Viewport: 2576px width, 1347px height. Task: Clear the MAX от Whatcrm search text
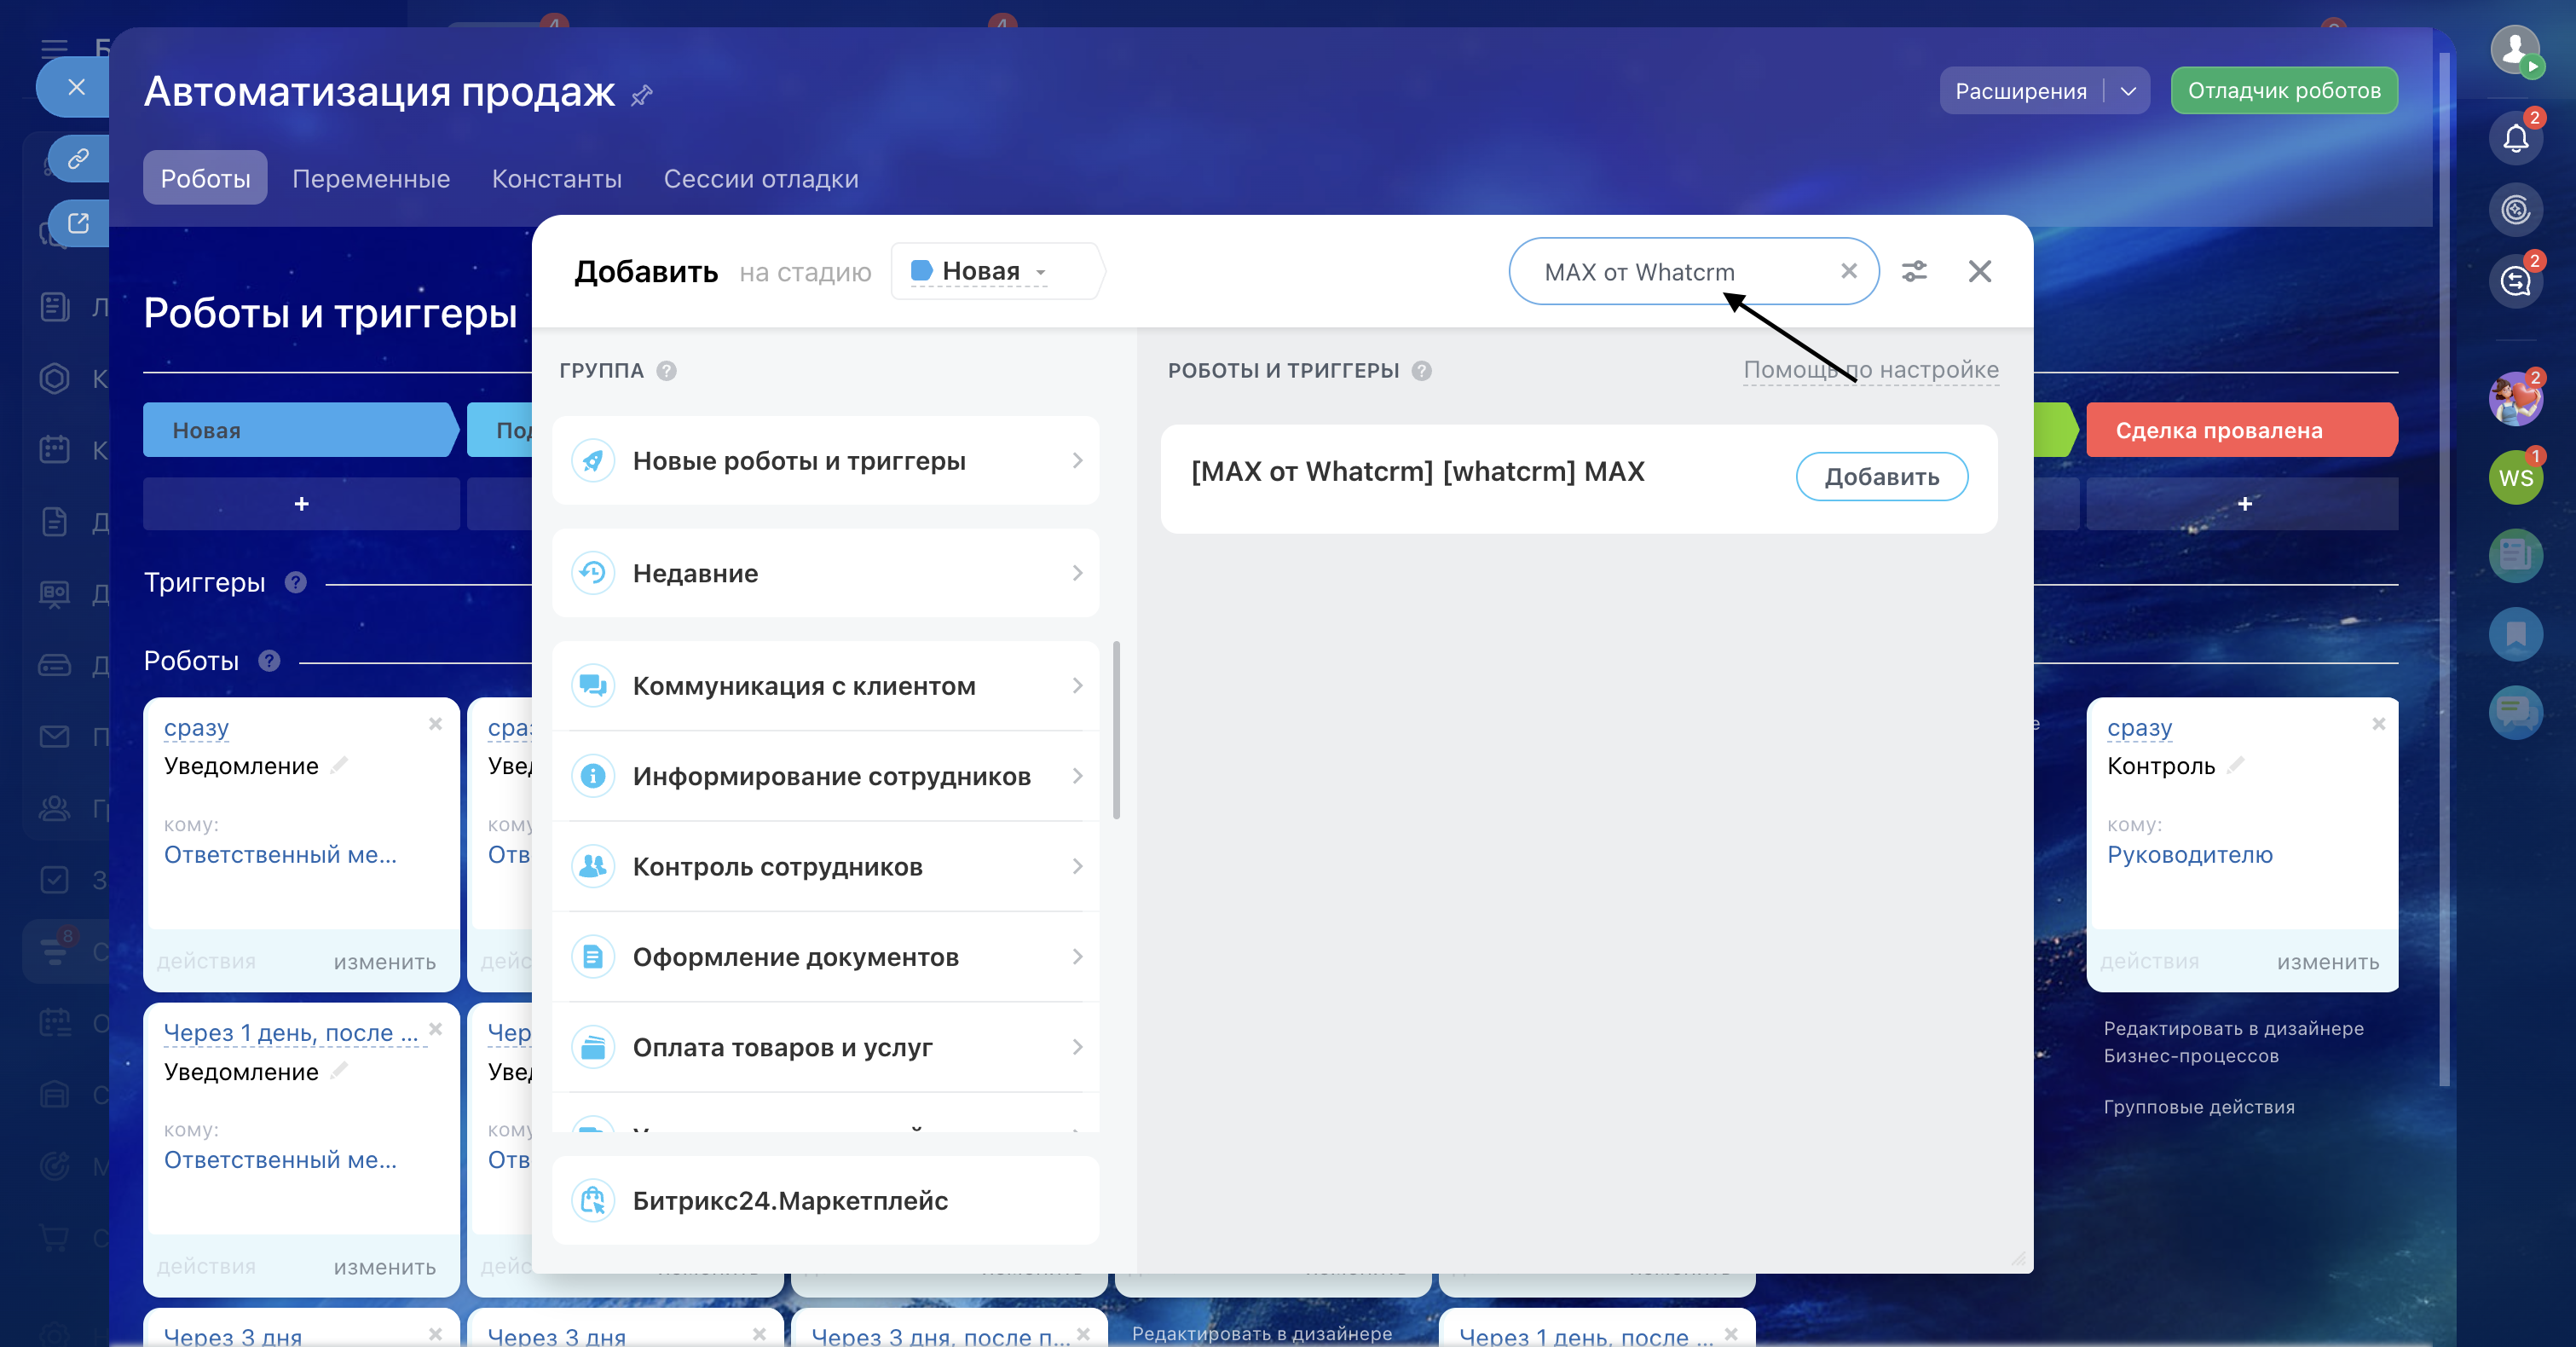click(x=1848, y=271)
